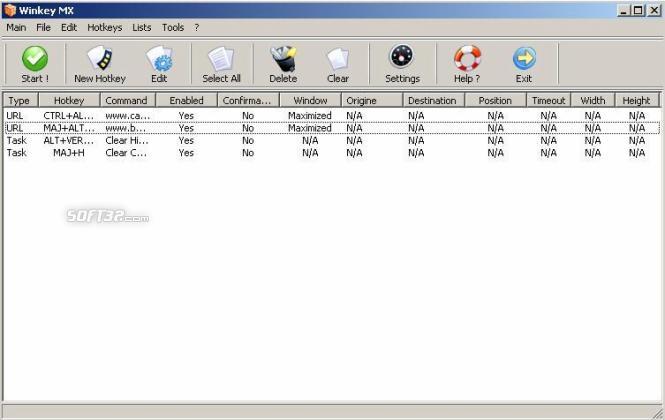Close the Winkey MX window
Image resolution: width=665 pixels, height=420 pixels.
654,11
